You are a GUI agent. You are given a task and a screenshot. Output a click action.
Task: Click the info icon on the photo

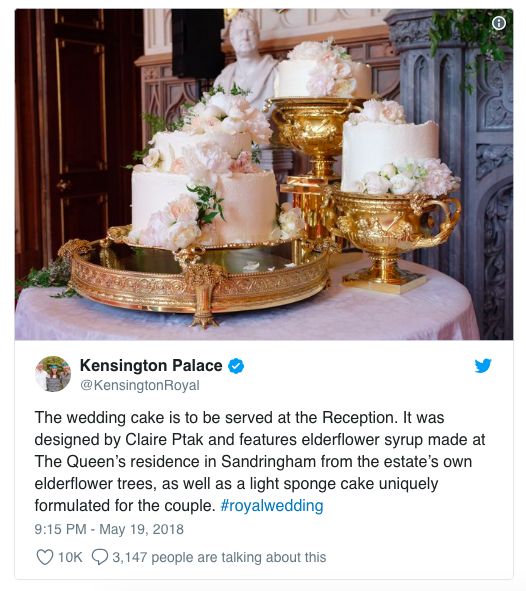click(499, 23)
